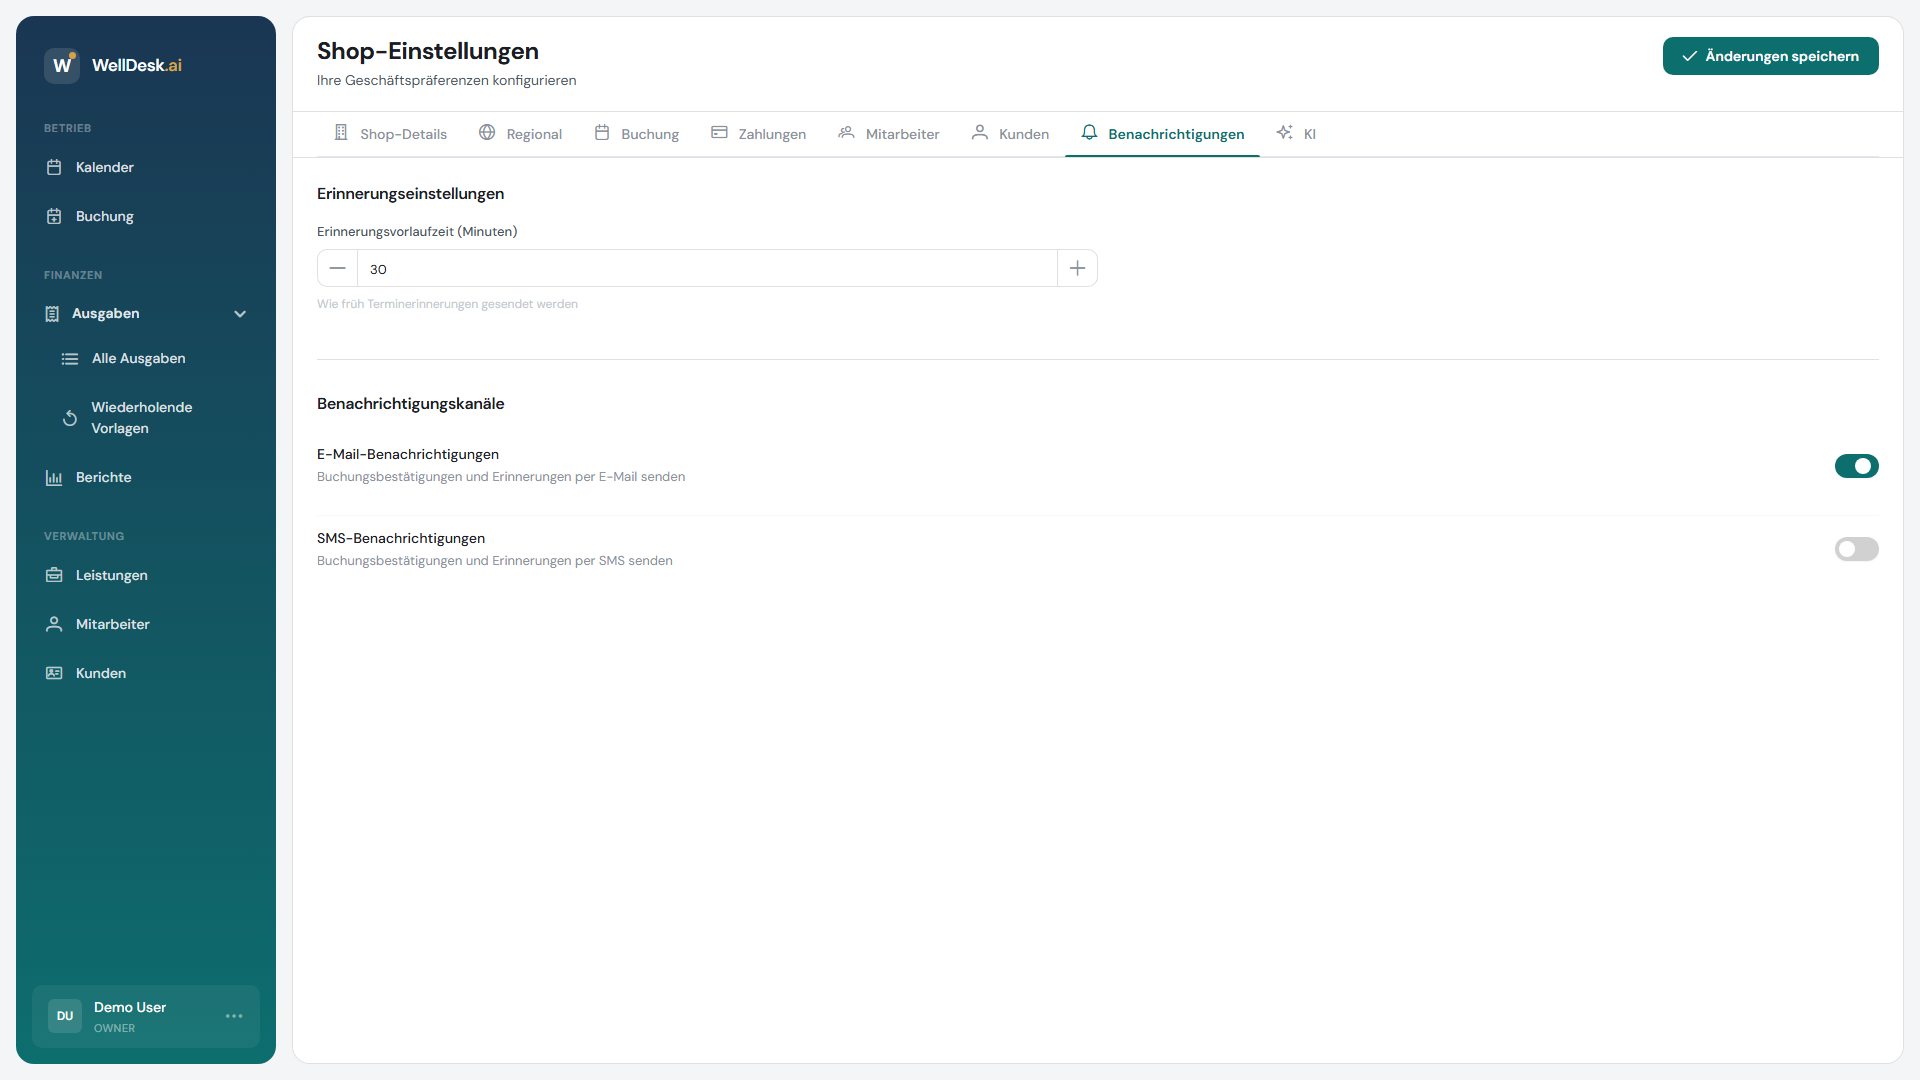
Task: Enable SMS-Benachrichtigungen
Action: click(1857, 549)
